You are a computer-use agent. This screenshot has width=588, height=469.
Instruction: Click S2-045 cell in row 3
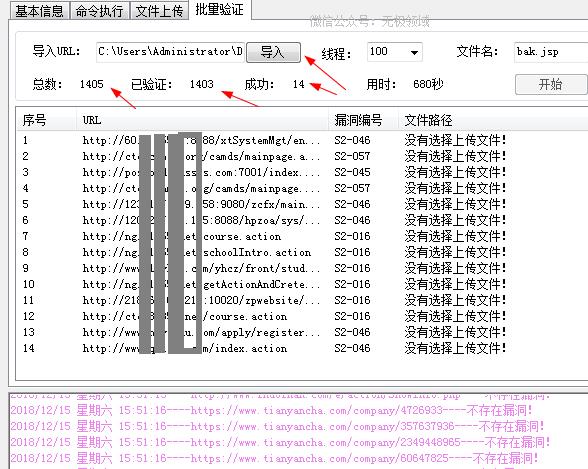[352, 172]
